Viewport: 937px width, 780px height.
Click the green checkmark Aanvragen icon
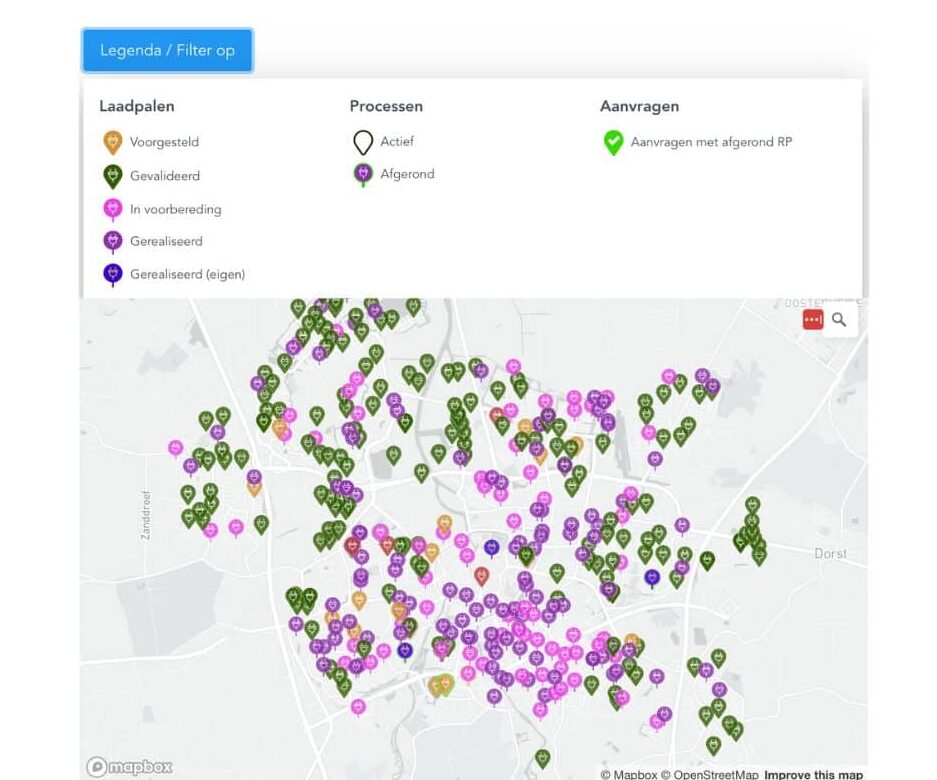pos(613,142)
